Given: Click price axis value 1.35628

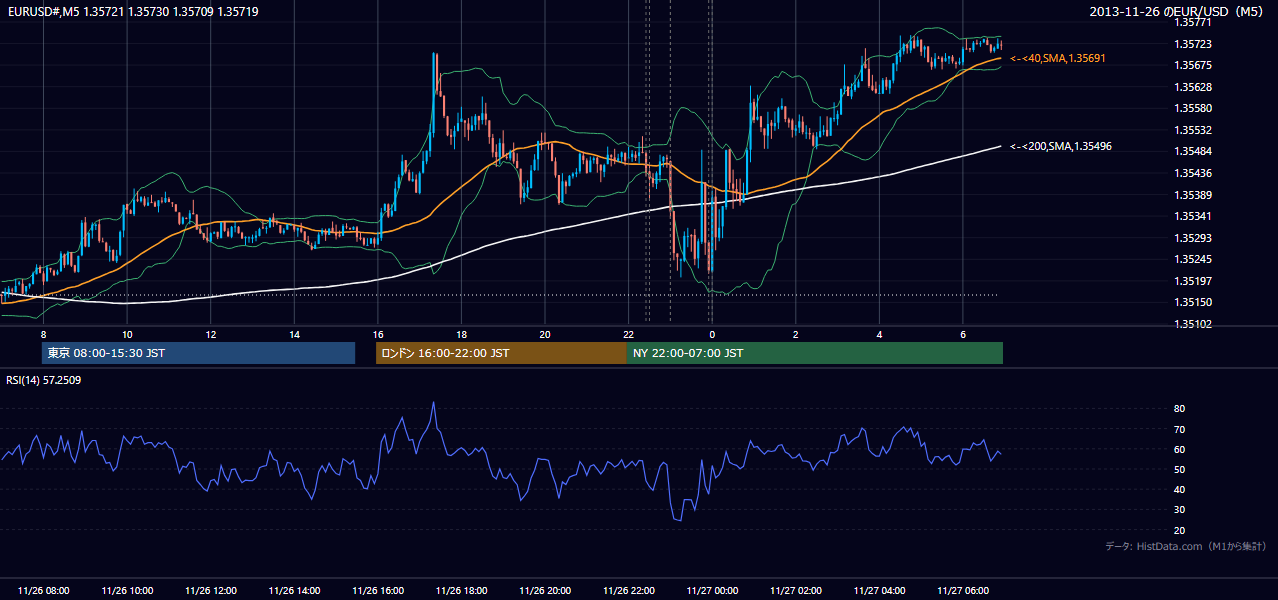Looking at the screenshot, I should pyautogui.click(x=1191, y=87).
